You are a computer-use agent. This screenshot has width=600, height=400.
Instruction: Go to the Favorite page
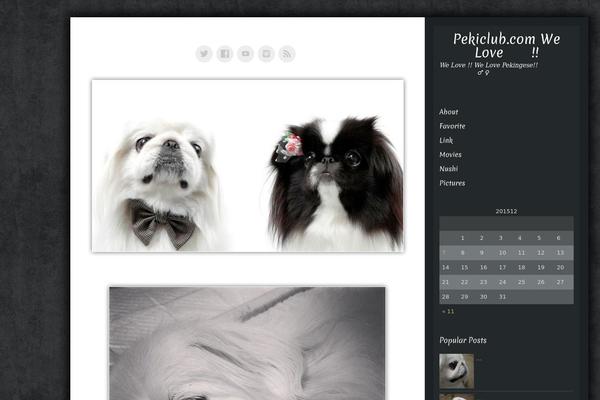tap(452, 126)
